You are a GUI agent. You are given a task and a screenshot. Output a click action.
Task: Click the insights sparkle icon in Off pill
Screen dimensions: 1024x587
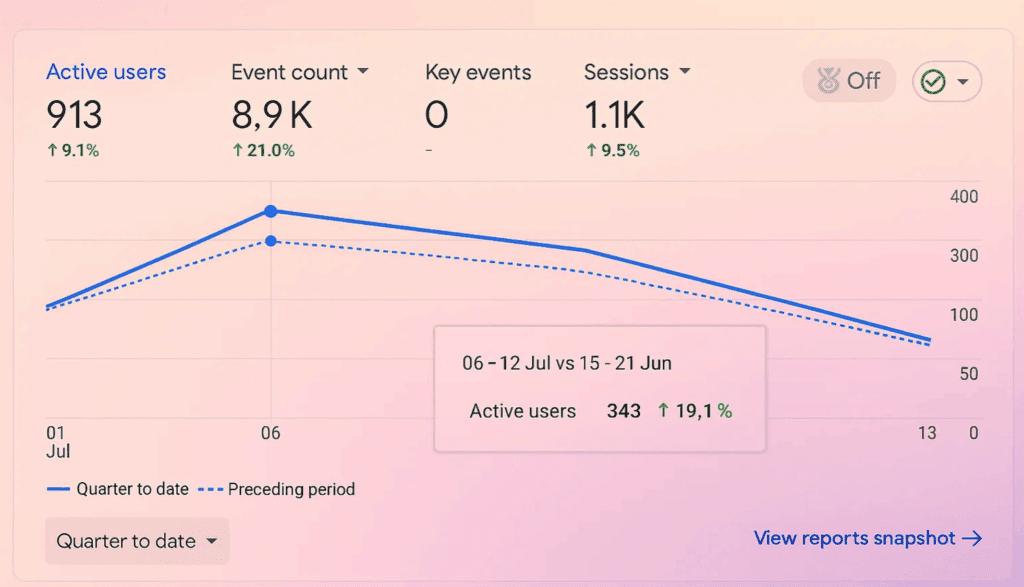(828, 80)
